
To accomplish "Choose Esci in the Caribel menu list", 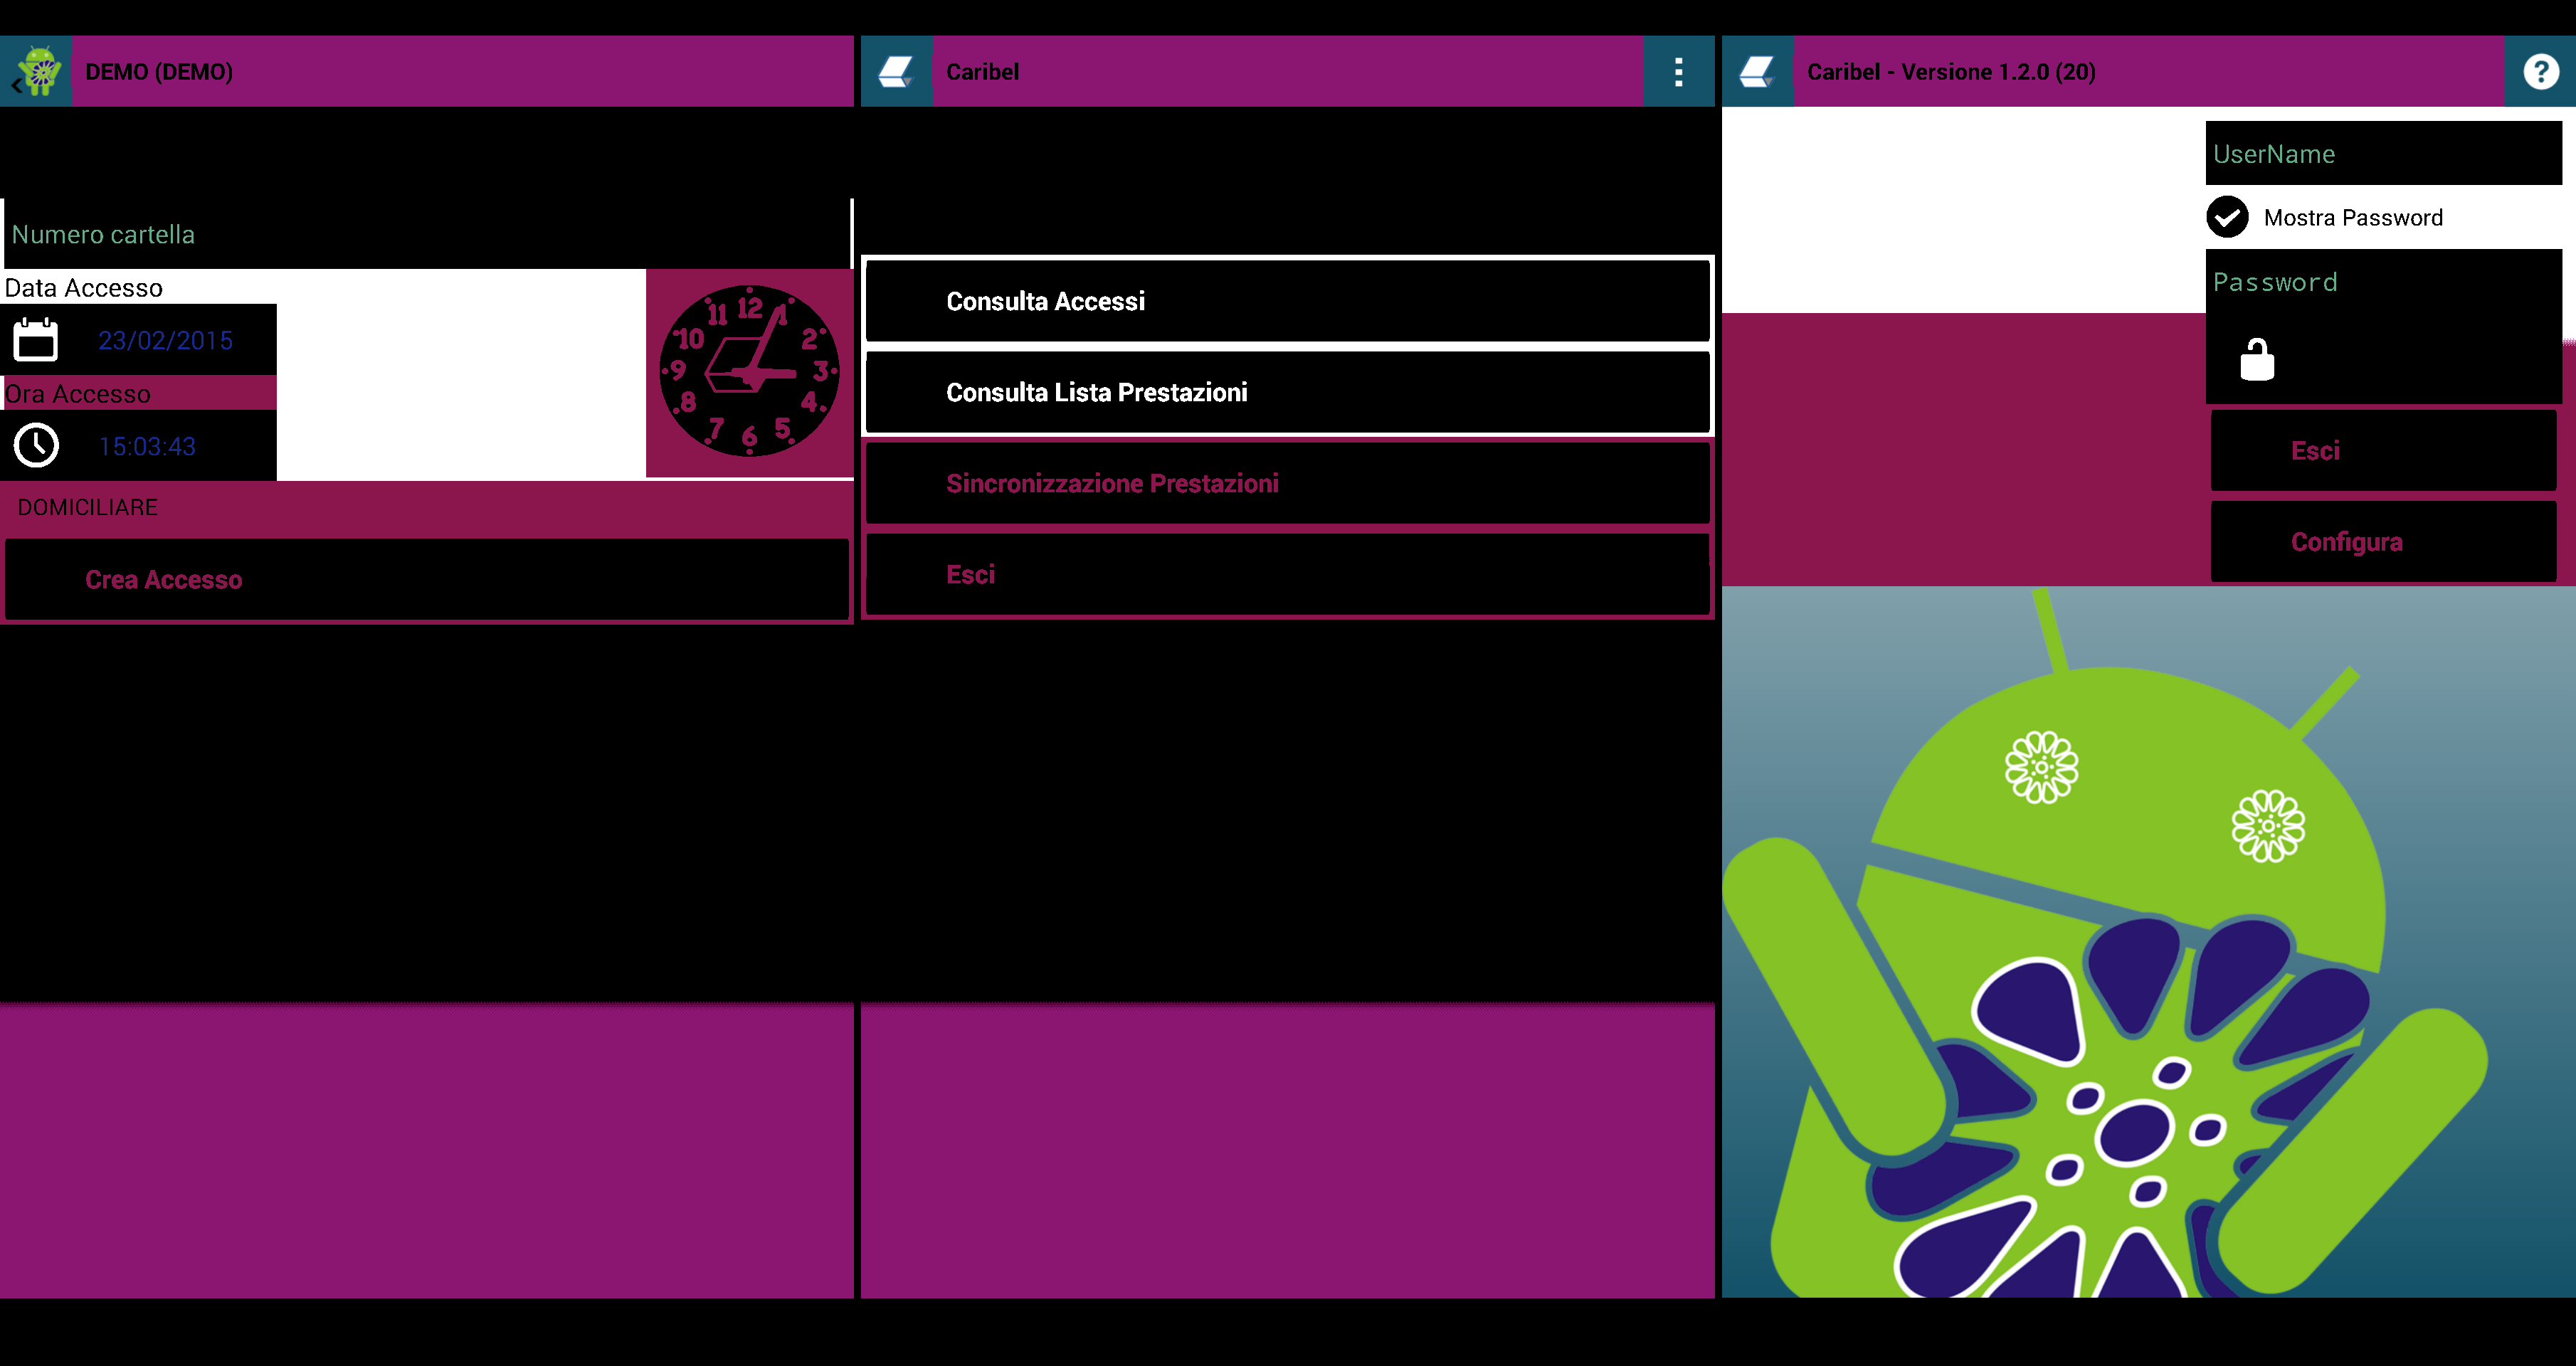I will [x=1287, y=574].
